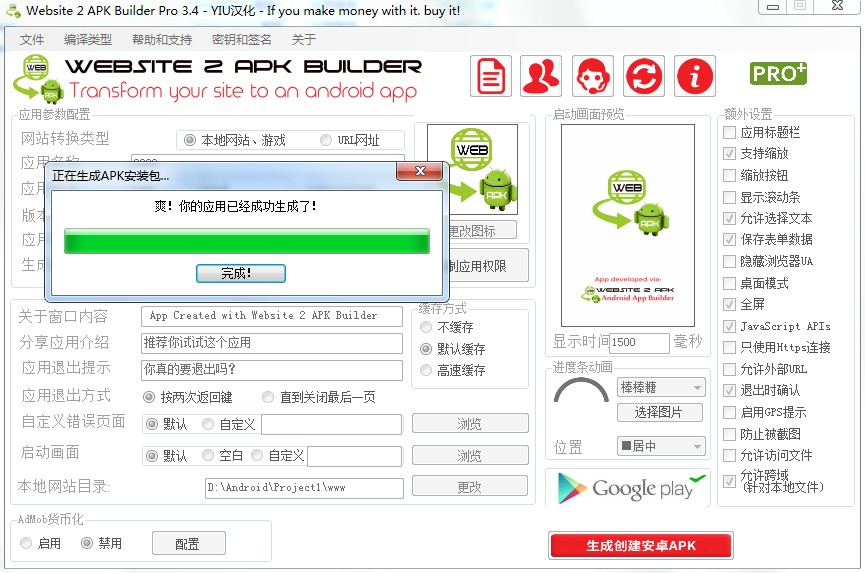
Task: Open the 棒棒糖 progress animation dropdown
Action: 660,388
